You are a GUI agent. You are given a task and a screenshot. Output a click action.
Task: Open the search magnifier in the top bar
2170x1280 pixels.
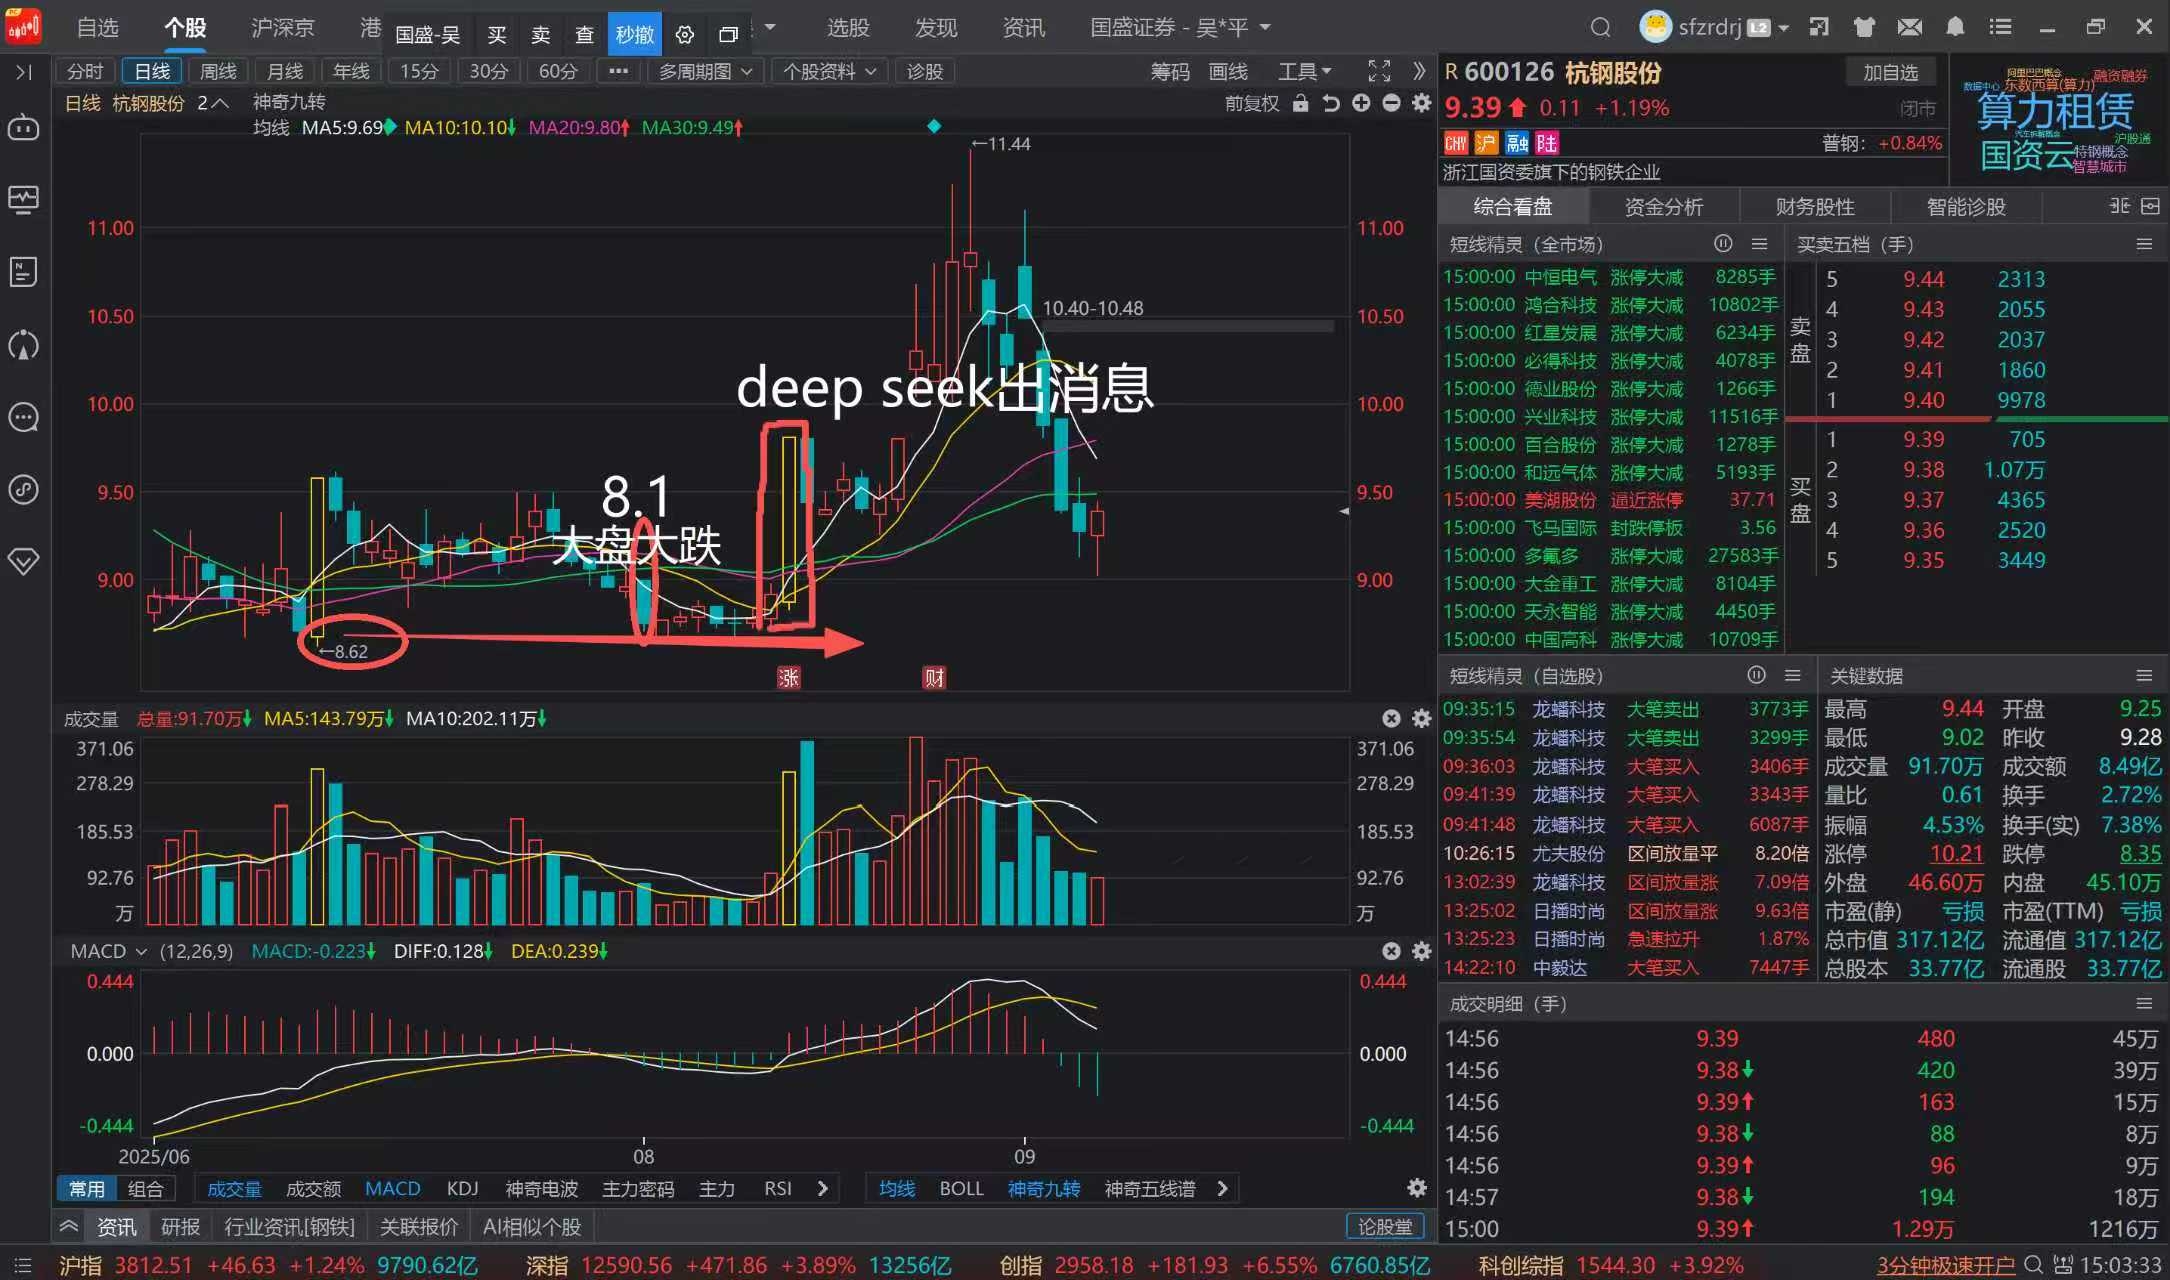[x=1600, y=28]
